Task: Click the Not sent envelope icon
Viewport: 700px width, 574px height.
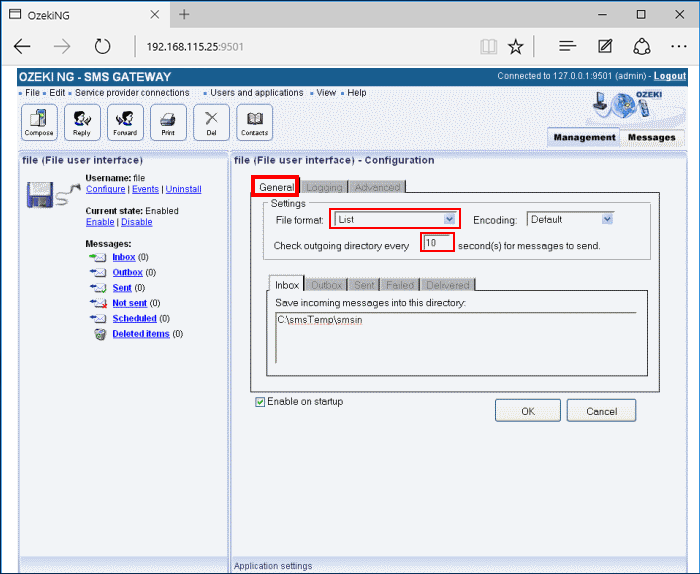Action: click(x=98, y=304)
